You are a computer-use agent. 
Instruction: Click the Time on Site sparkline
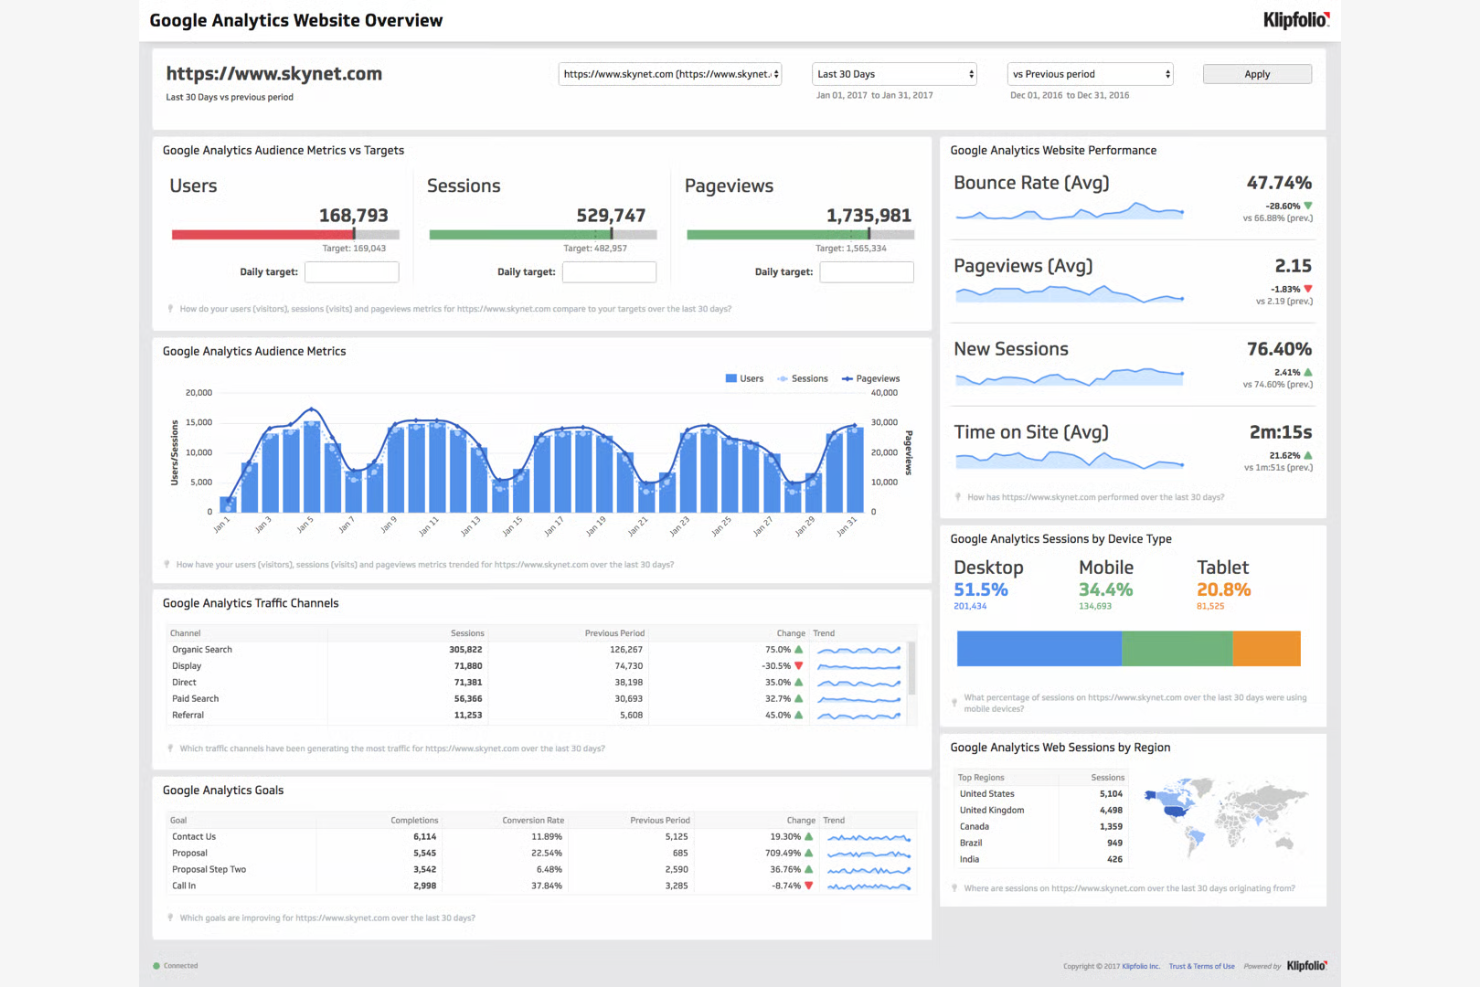1069,460
